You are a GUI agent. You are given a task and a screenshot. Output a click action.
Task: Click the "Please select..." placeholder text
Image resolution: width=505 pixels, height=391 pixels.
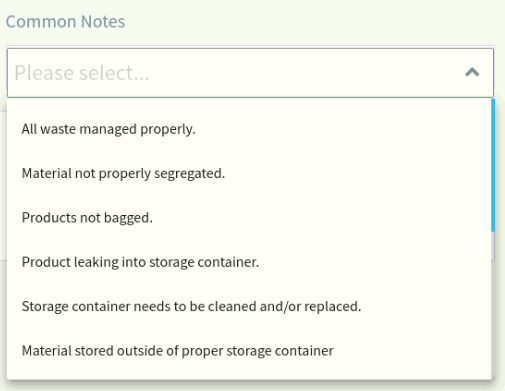(x=82, y=73)
